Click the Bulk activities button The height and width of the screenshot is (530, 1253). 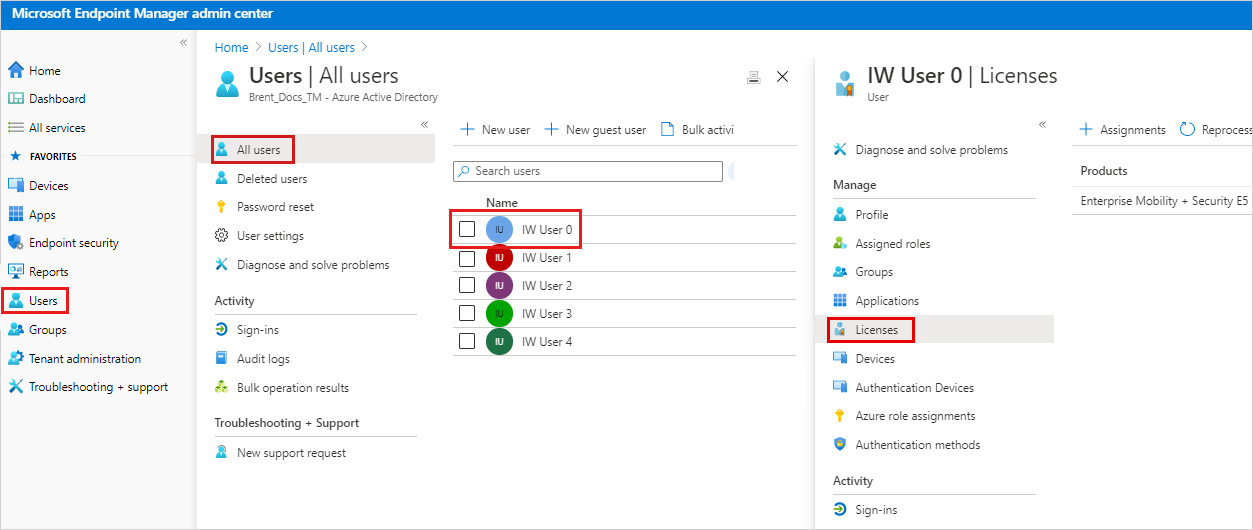tap(697, 130)
